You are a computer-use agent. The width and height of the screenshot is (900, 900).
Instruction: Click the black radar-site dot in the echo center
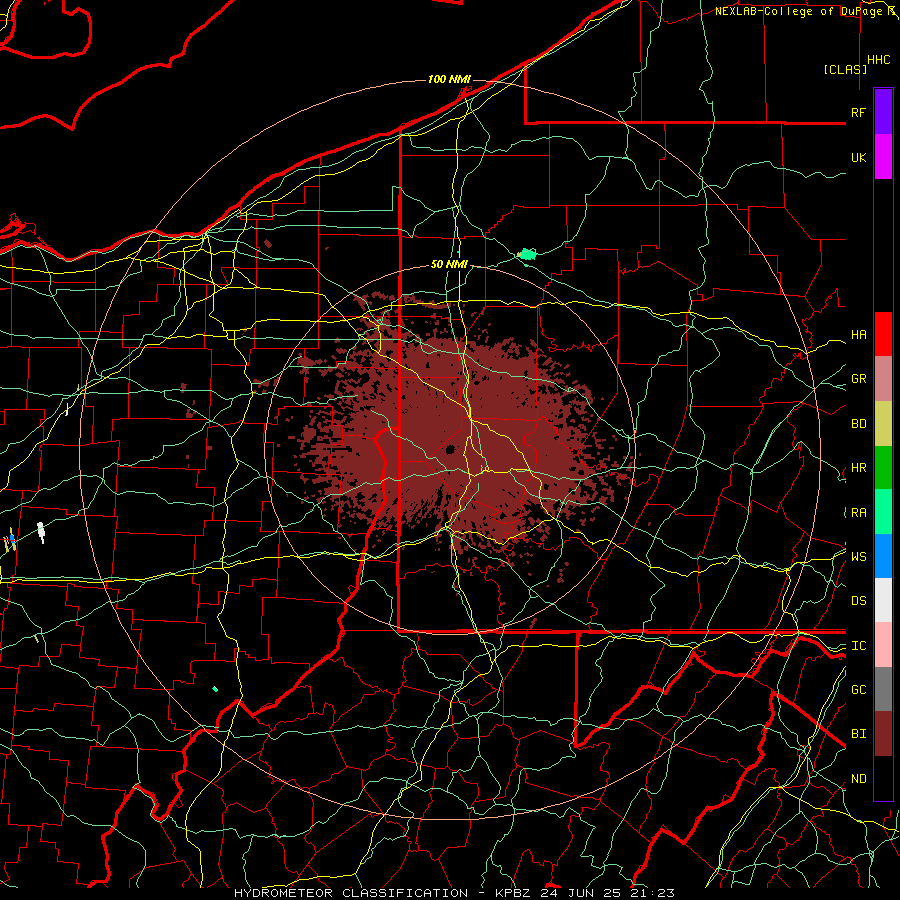(450, 449)
